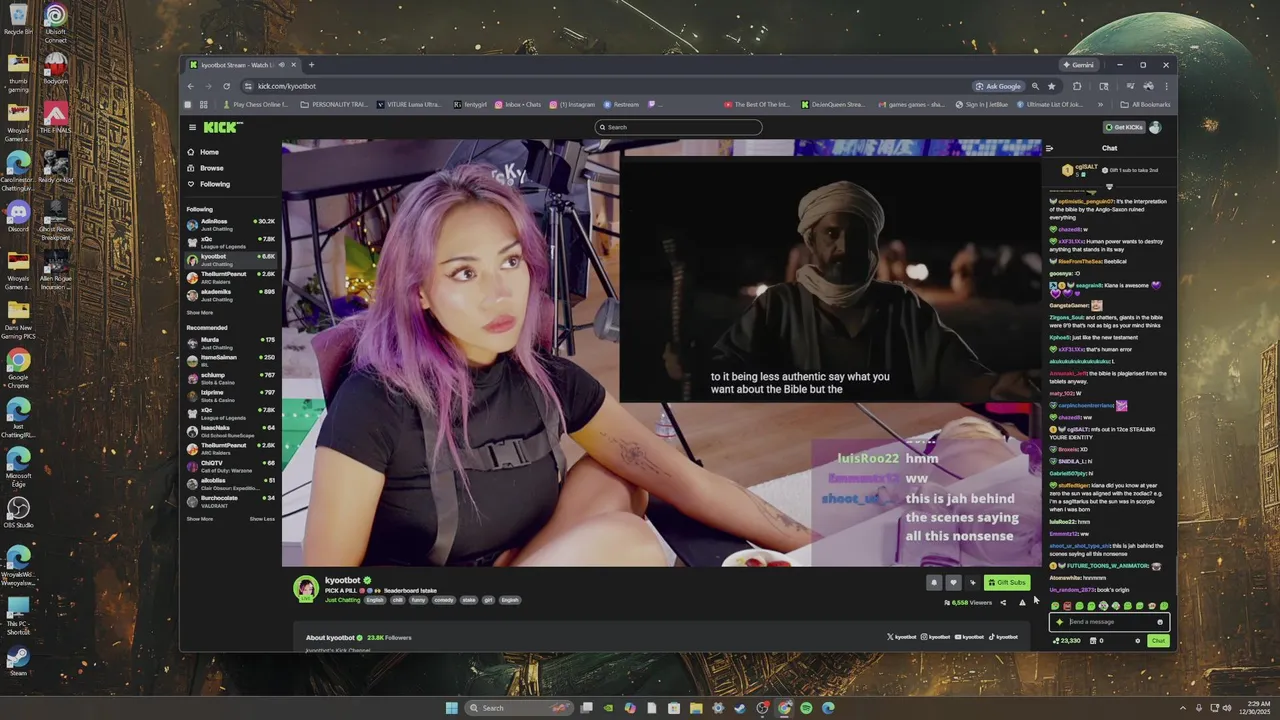
Task: Open Discord desktop shortcut
Action: point(18,217)
